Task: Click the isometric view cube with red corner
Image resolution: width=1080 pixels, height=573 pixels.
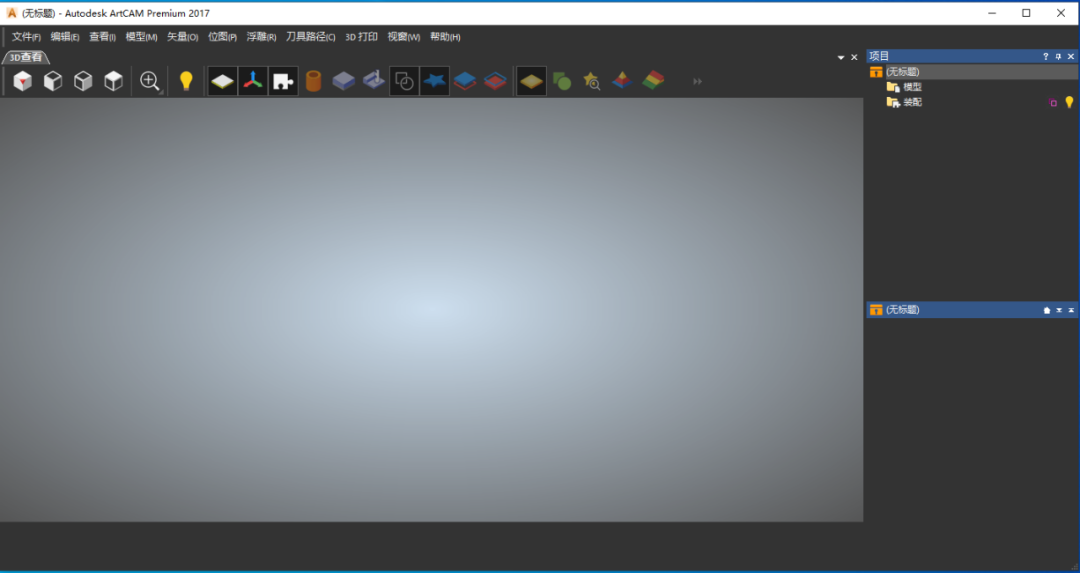Action: (22, 81)
